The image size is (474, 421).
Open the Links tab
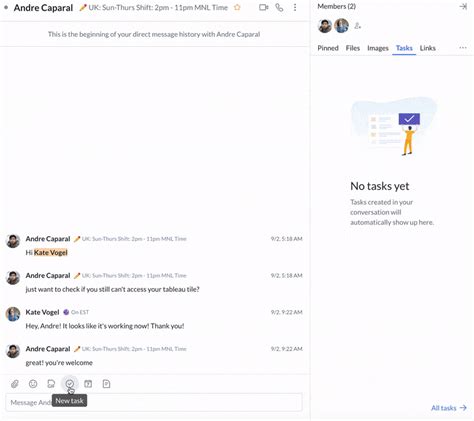point(428,48)
